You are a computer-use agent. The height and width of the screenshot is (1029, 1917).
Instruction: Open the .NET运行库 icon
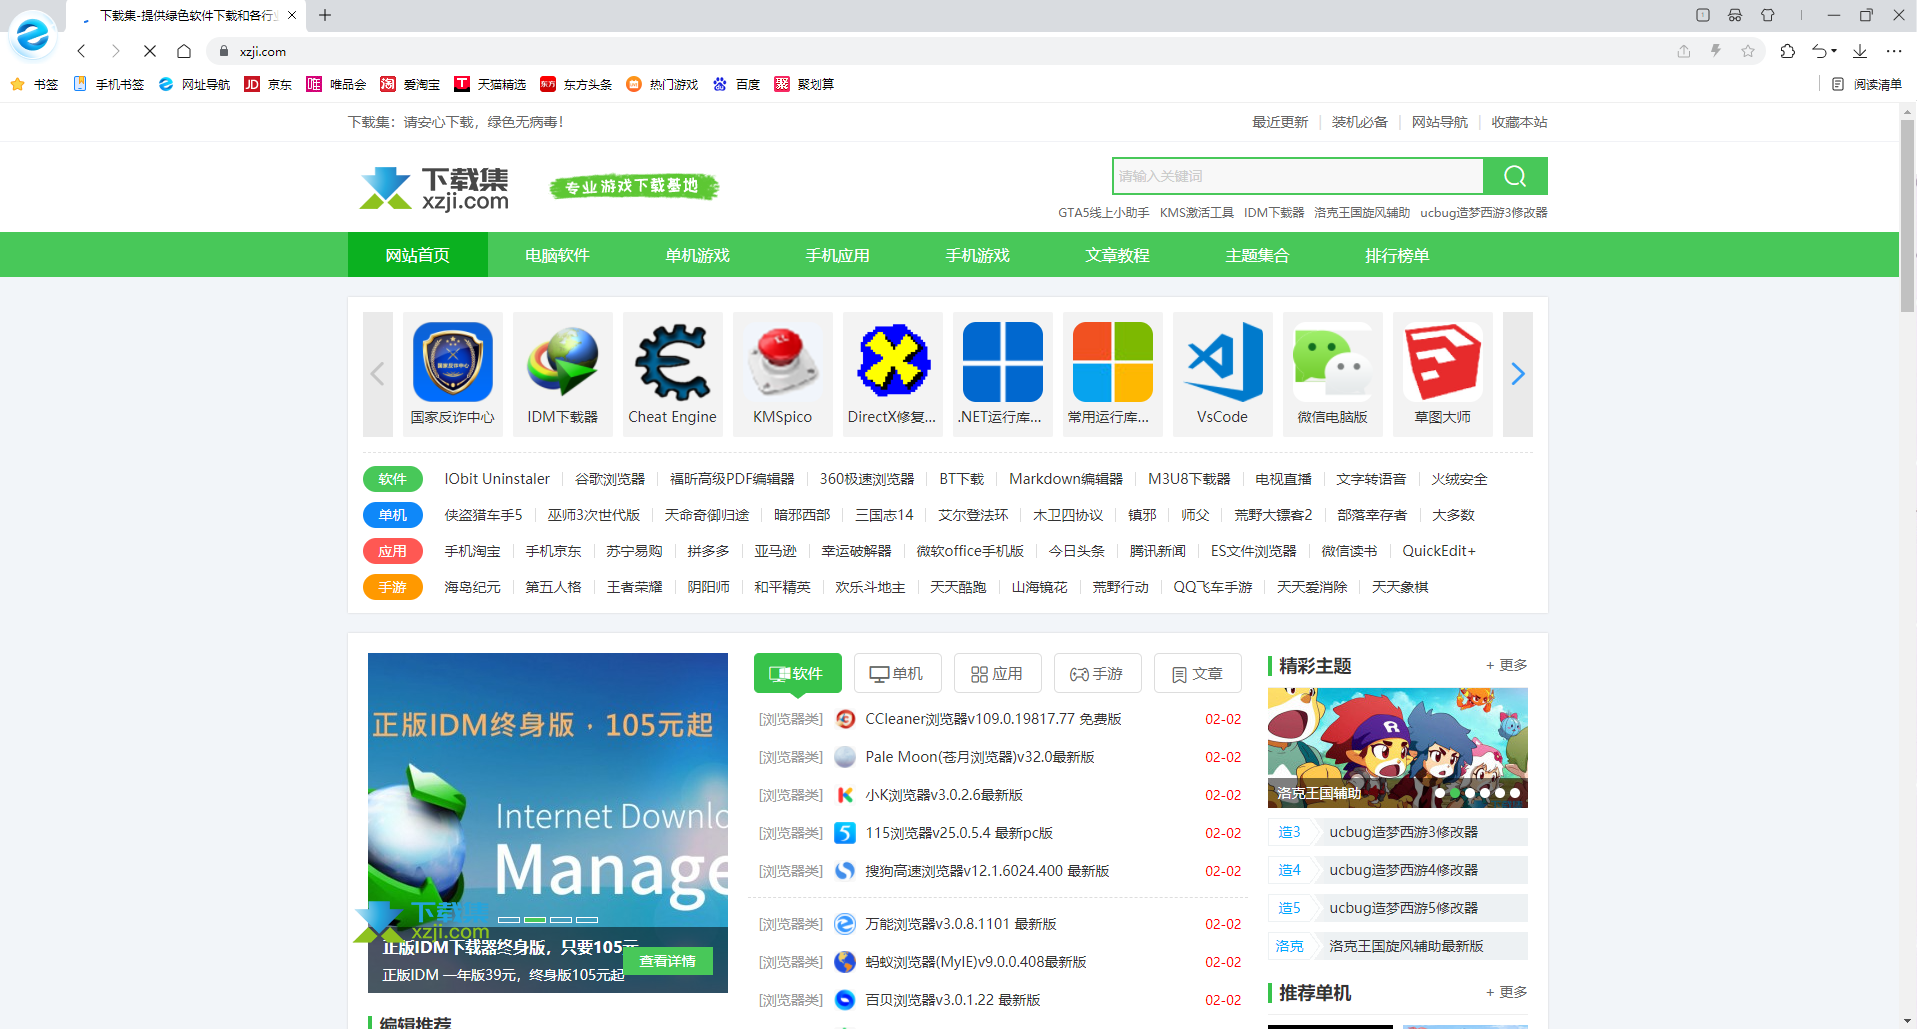click(1002, 362)
